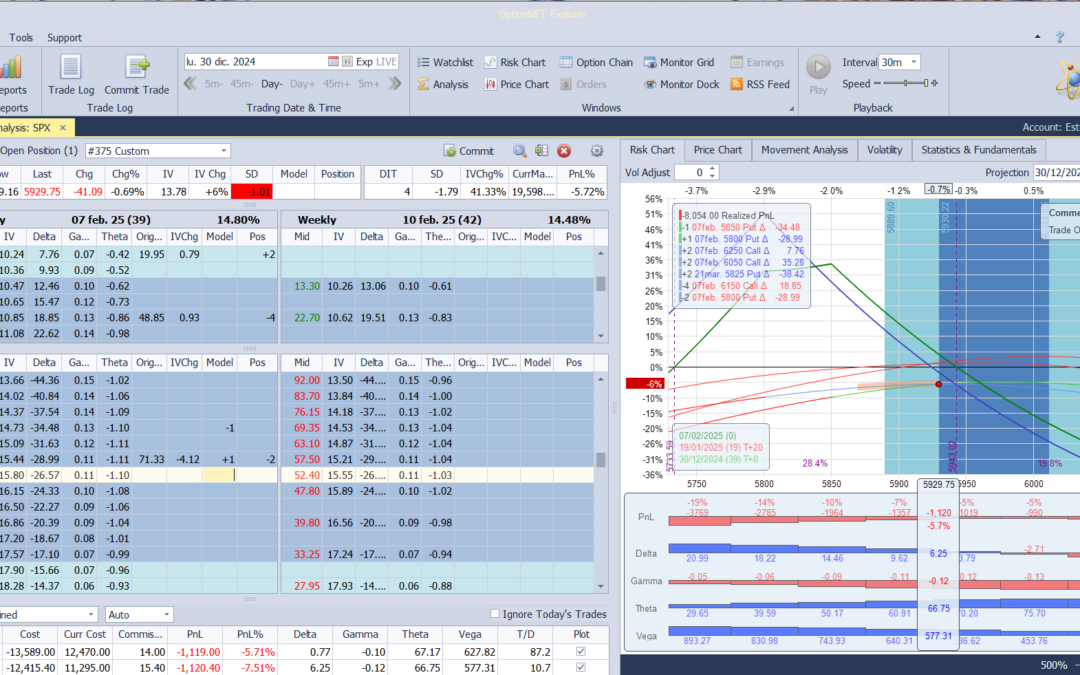Open the Support menu
This screenshot has height=675, width=1080.
tap(64, 37)
